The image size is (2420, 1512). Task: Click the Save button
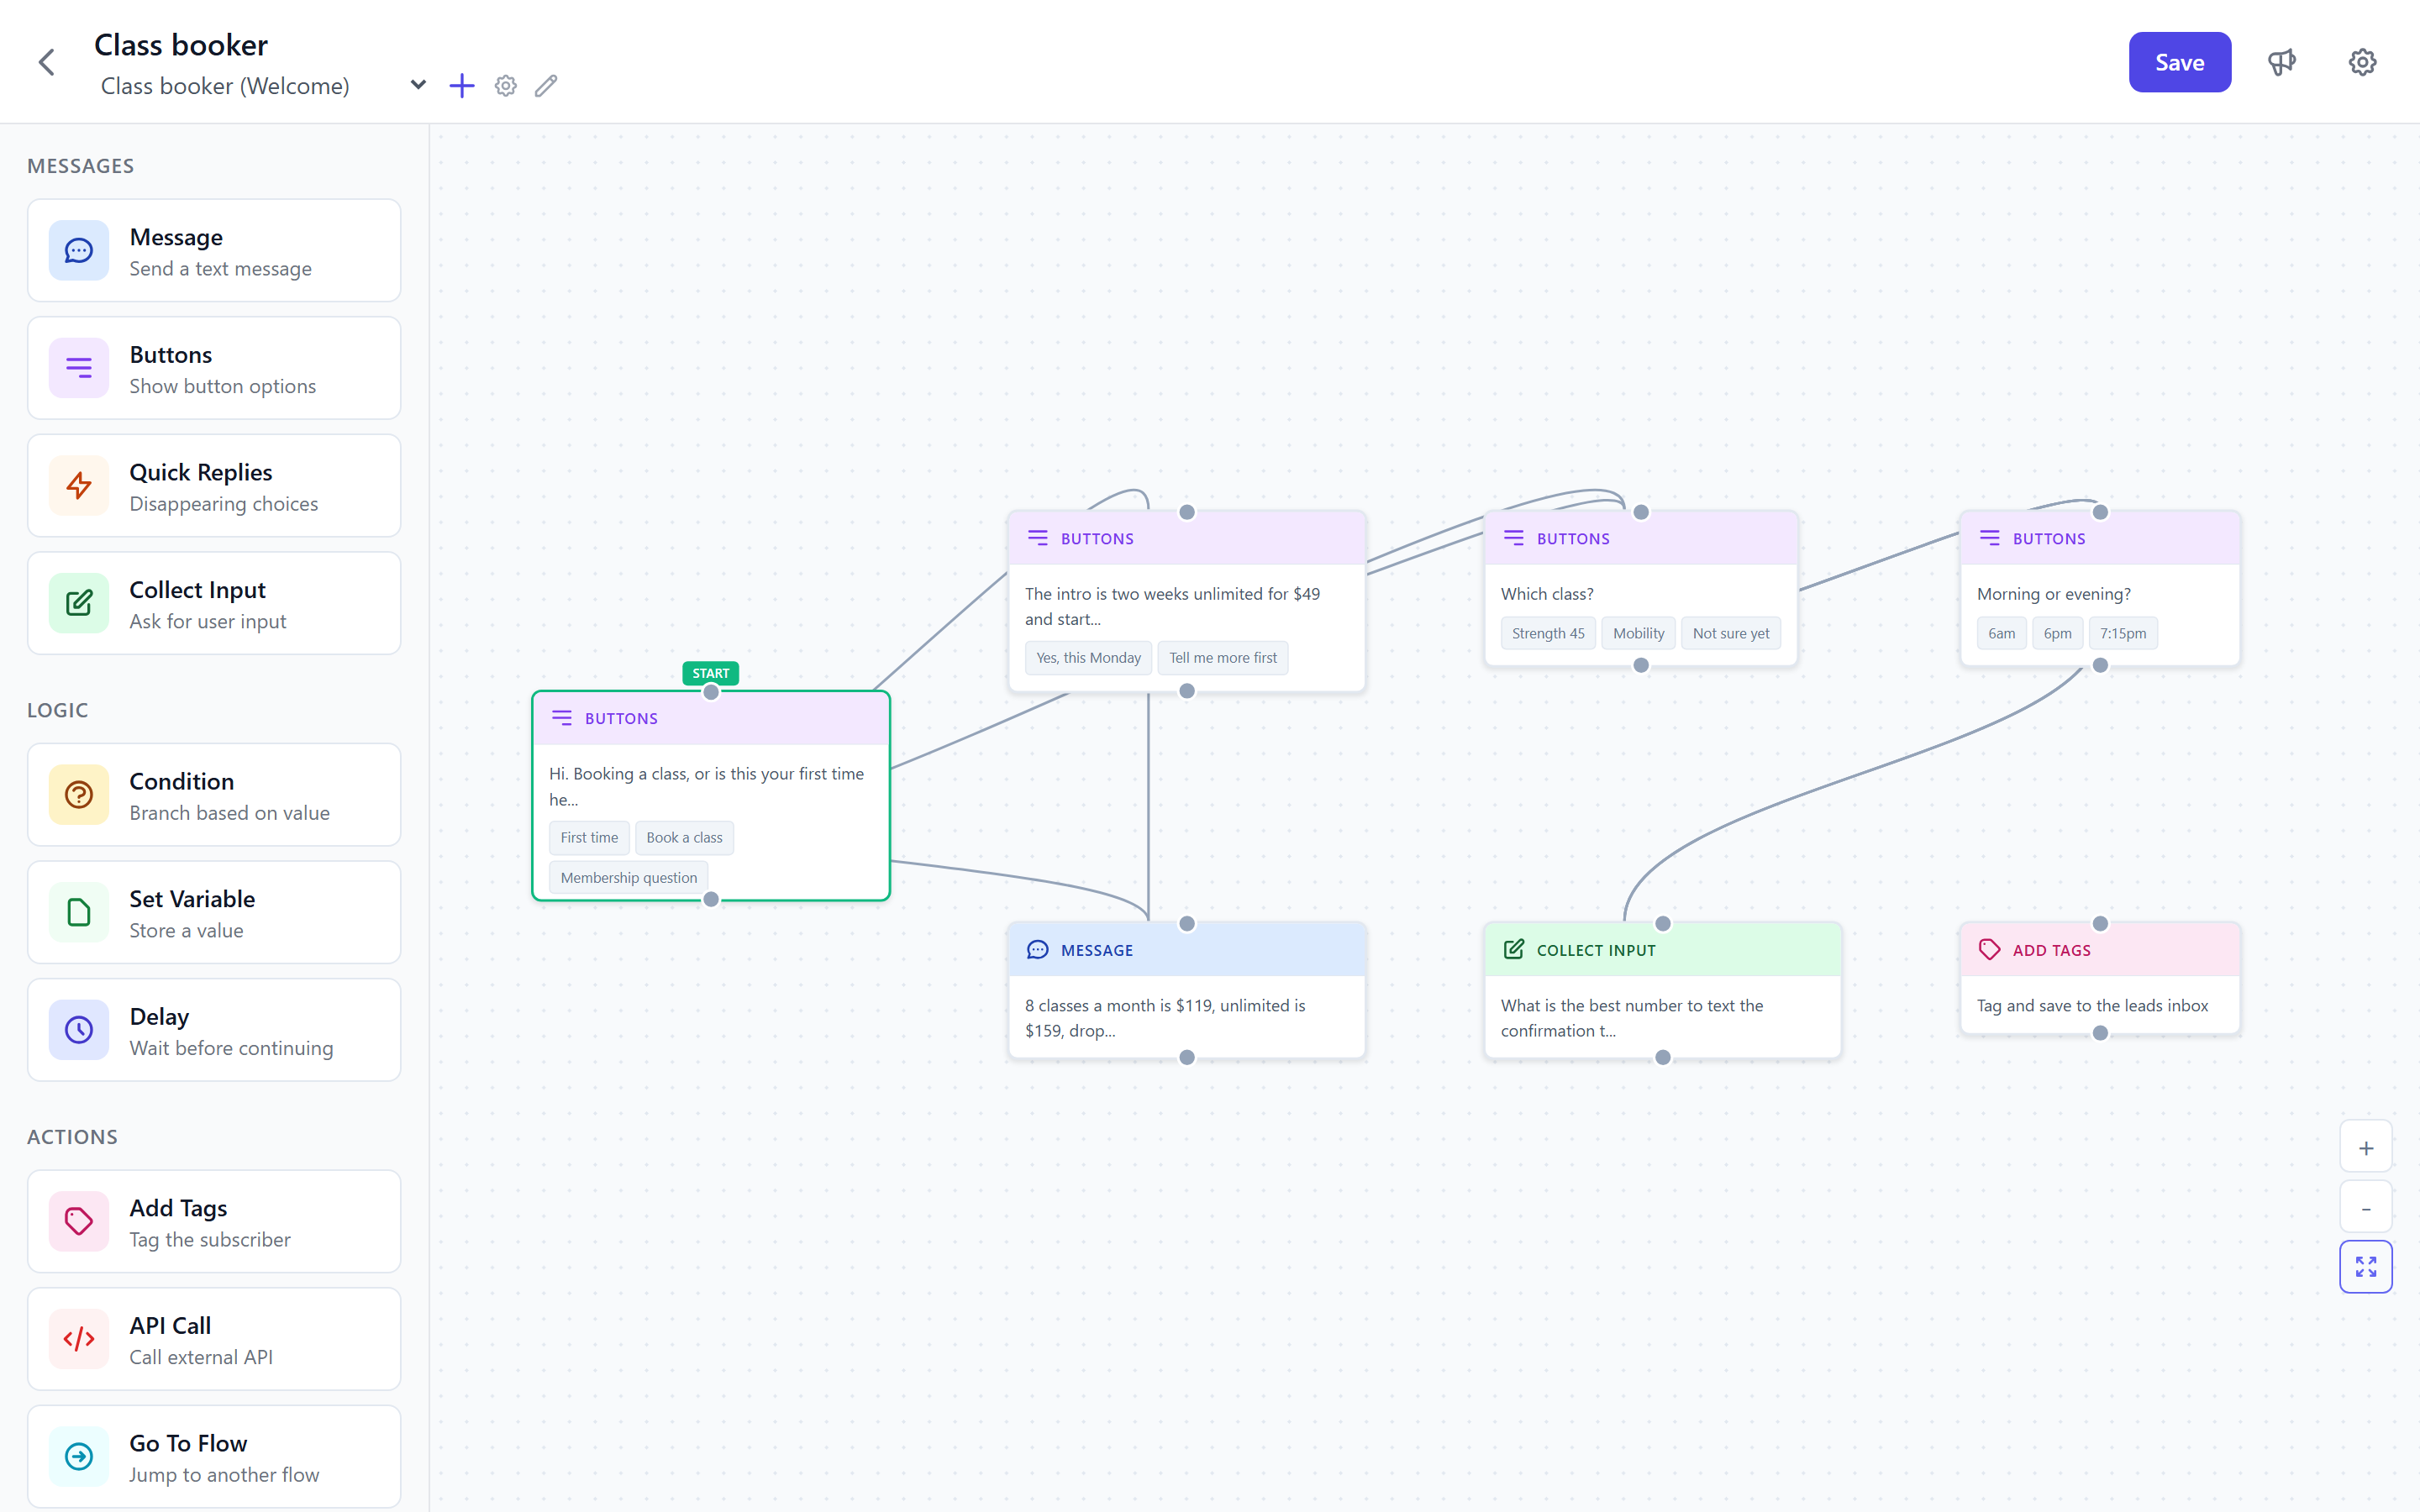[2179, 62]
